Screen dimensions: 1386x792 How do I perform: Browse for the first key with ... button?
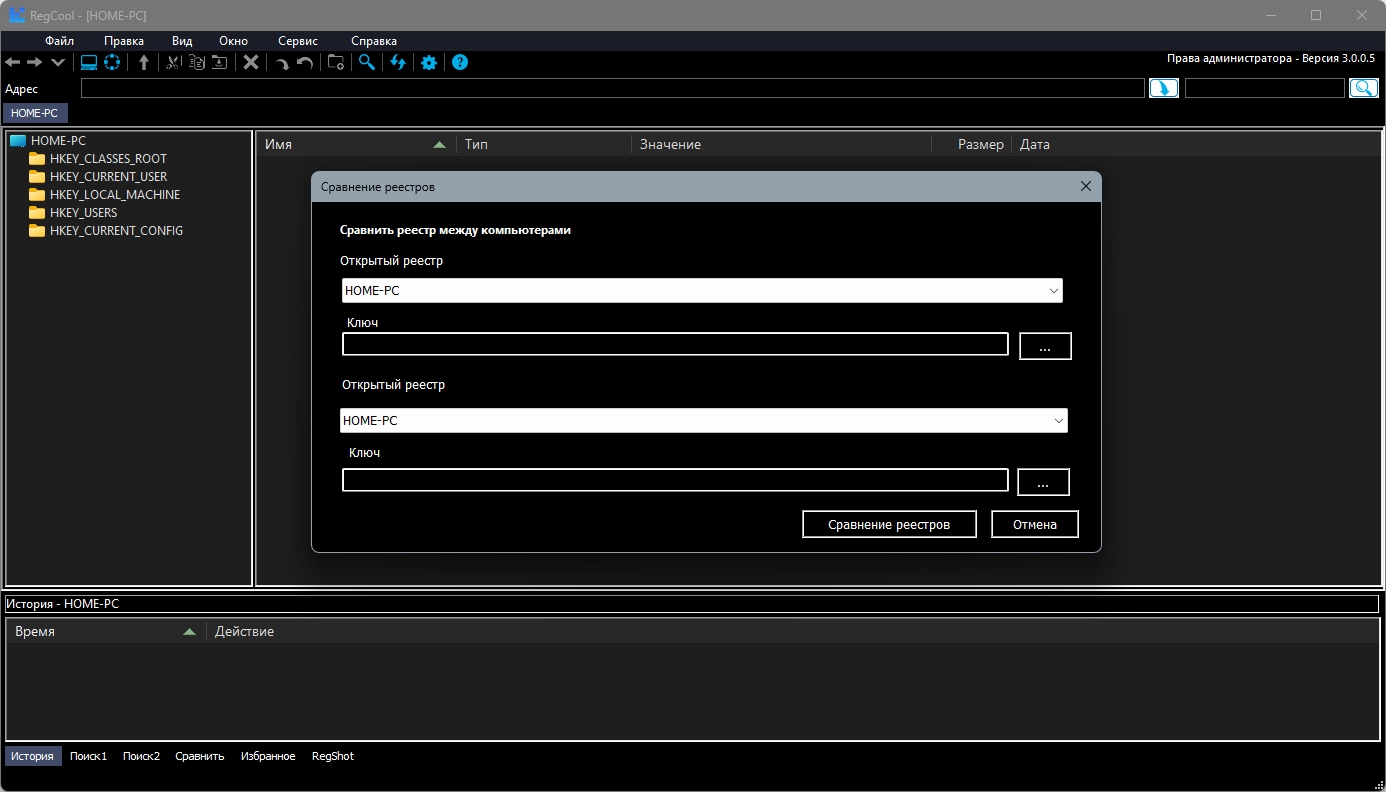[x=1045, y=347]
